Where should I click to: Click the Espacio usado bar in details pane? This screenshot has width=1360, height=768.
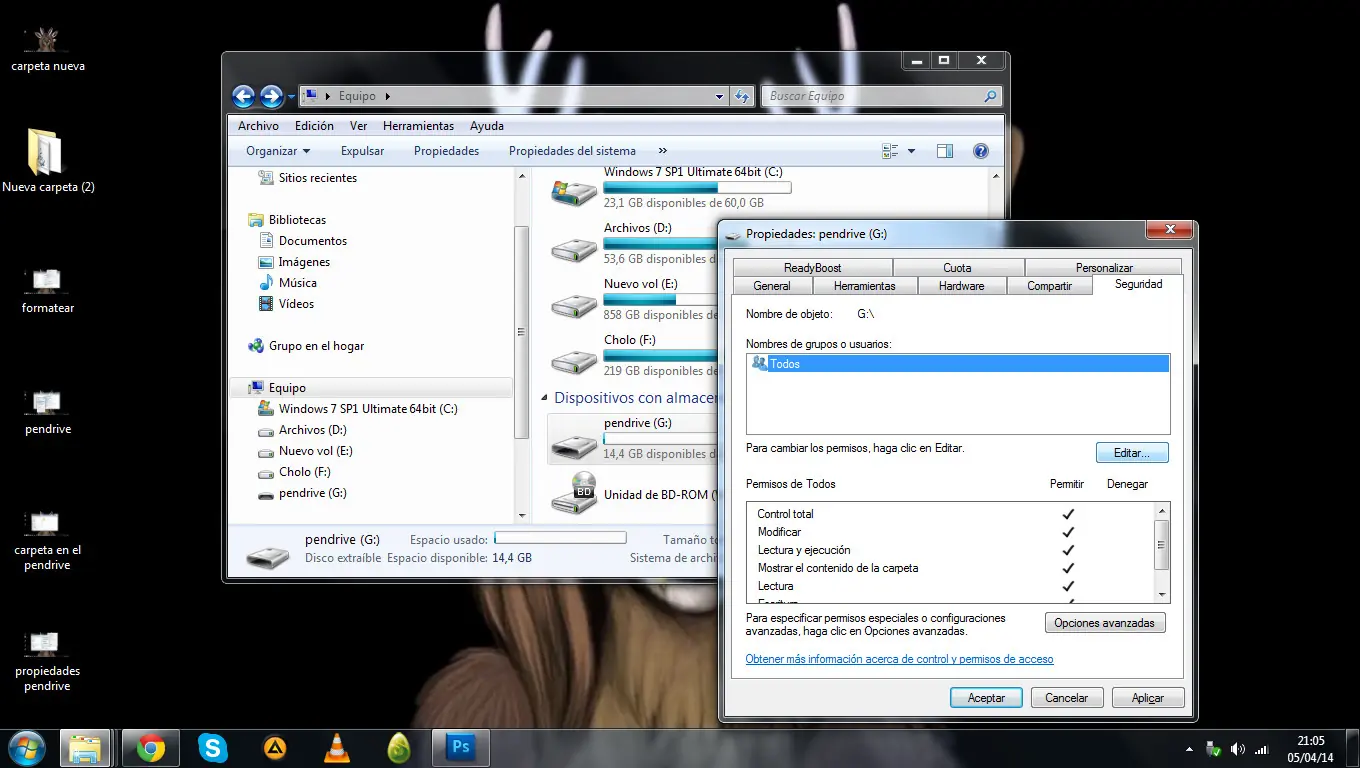(x=560, y=538)
